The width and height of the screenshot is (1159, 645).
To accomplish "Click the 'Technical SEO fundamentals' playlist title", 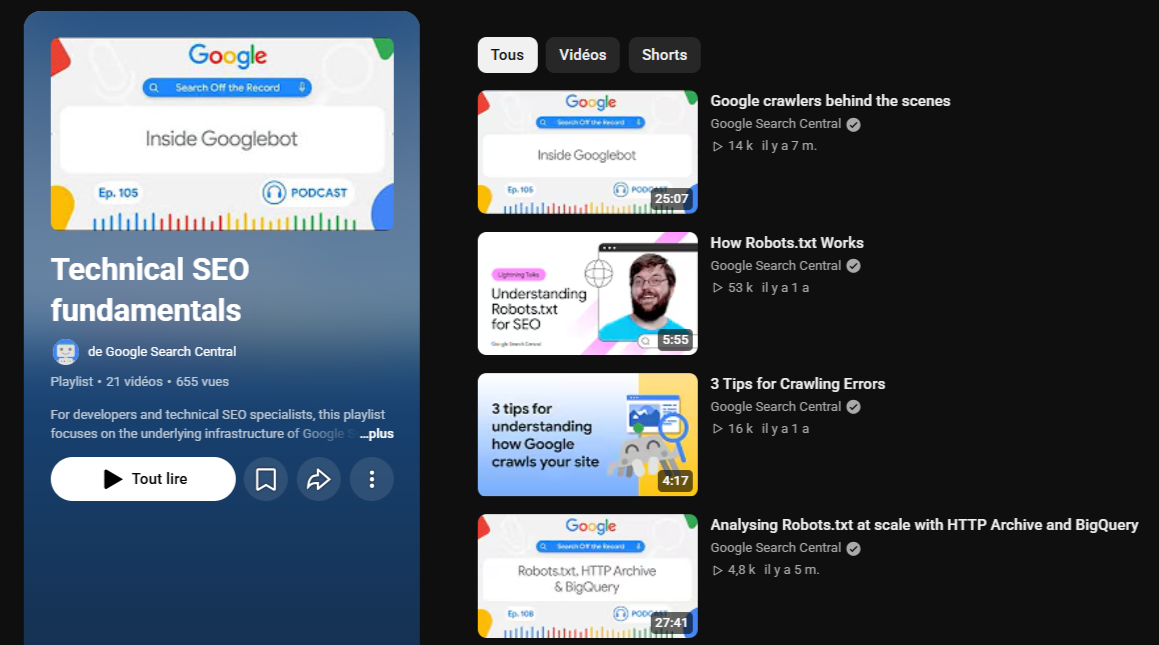I will click(x=150, y=290).
